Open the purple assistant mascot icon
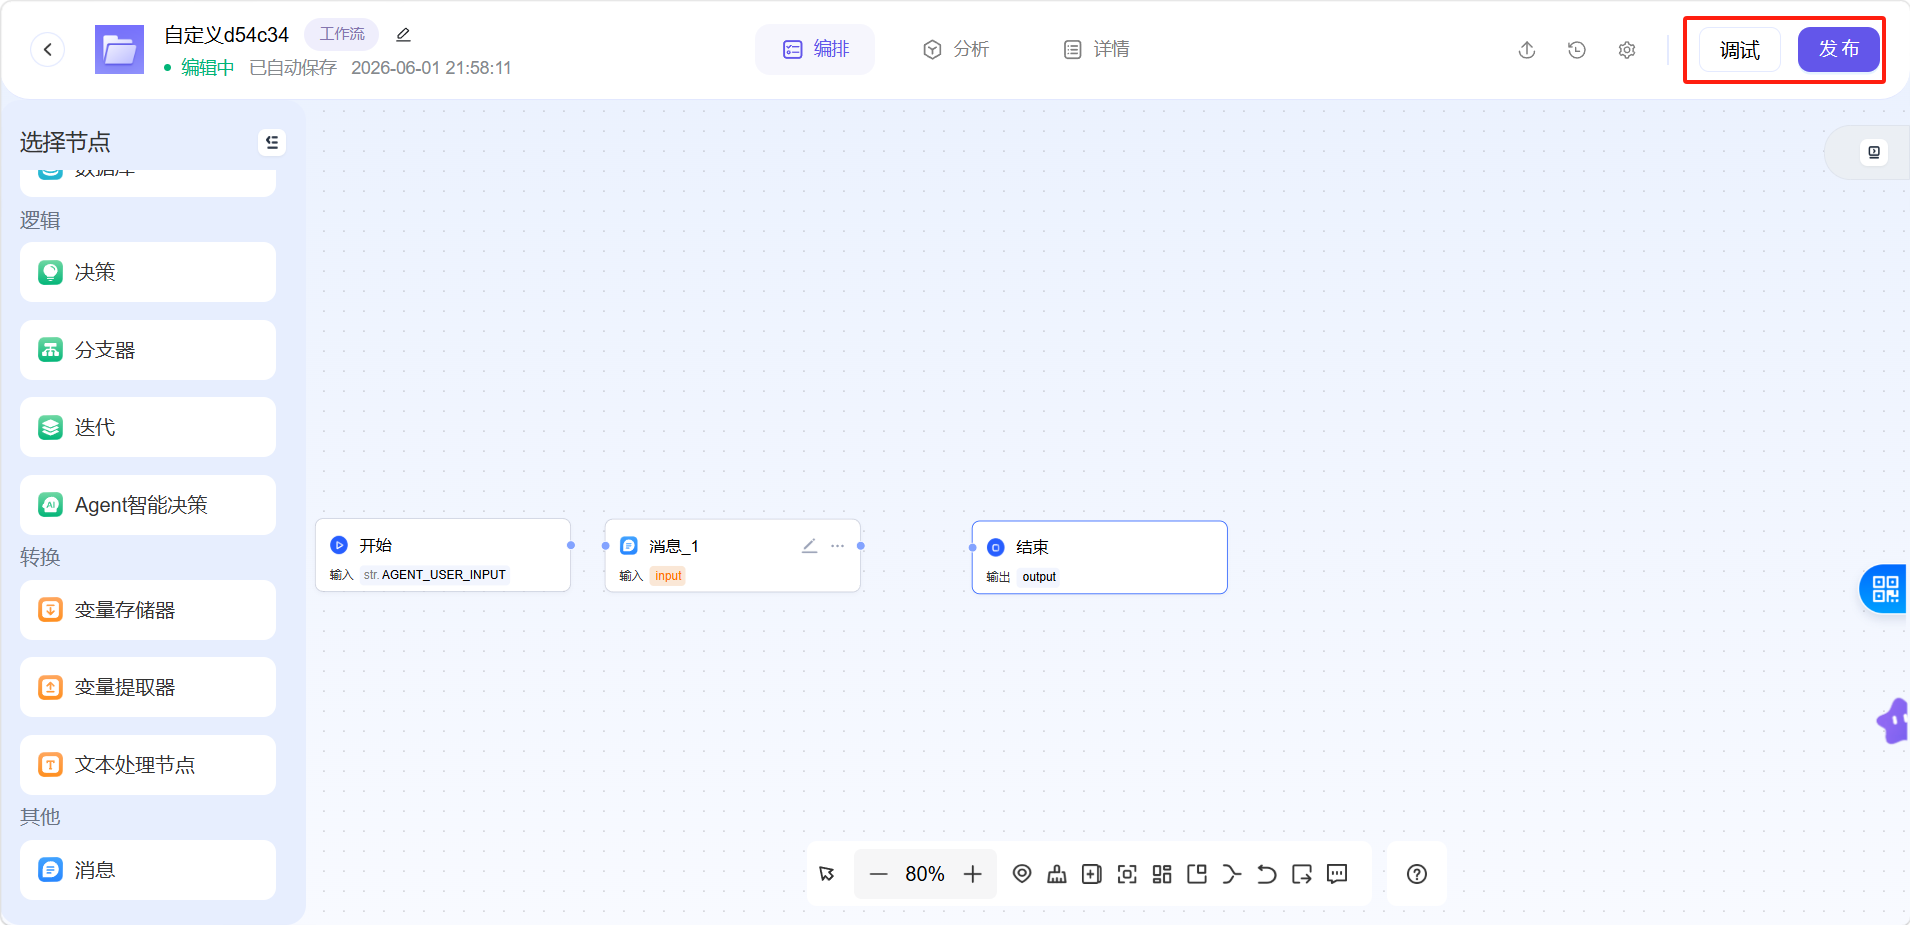Image resolution: width=1910 pixels, height=925 pixels. 1894,721
